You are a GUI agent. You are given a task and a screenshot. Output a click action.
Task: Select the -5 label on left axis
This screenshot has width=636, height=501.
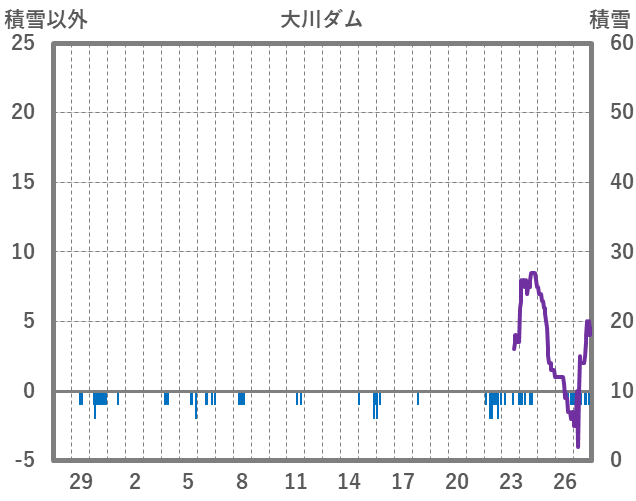22,460
